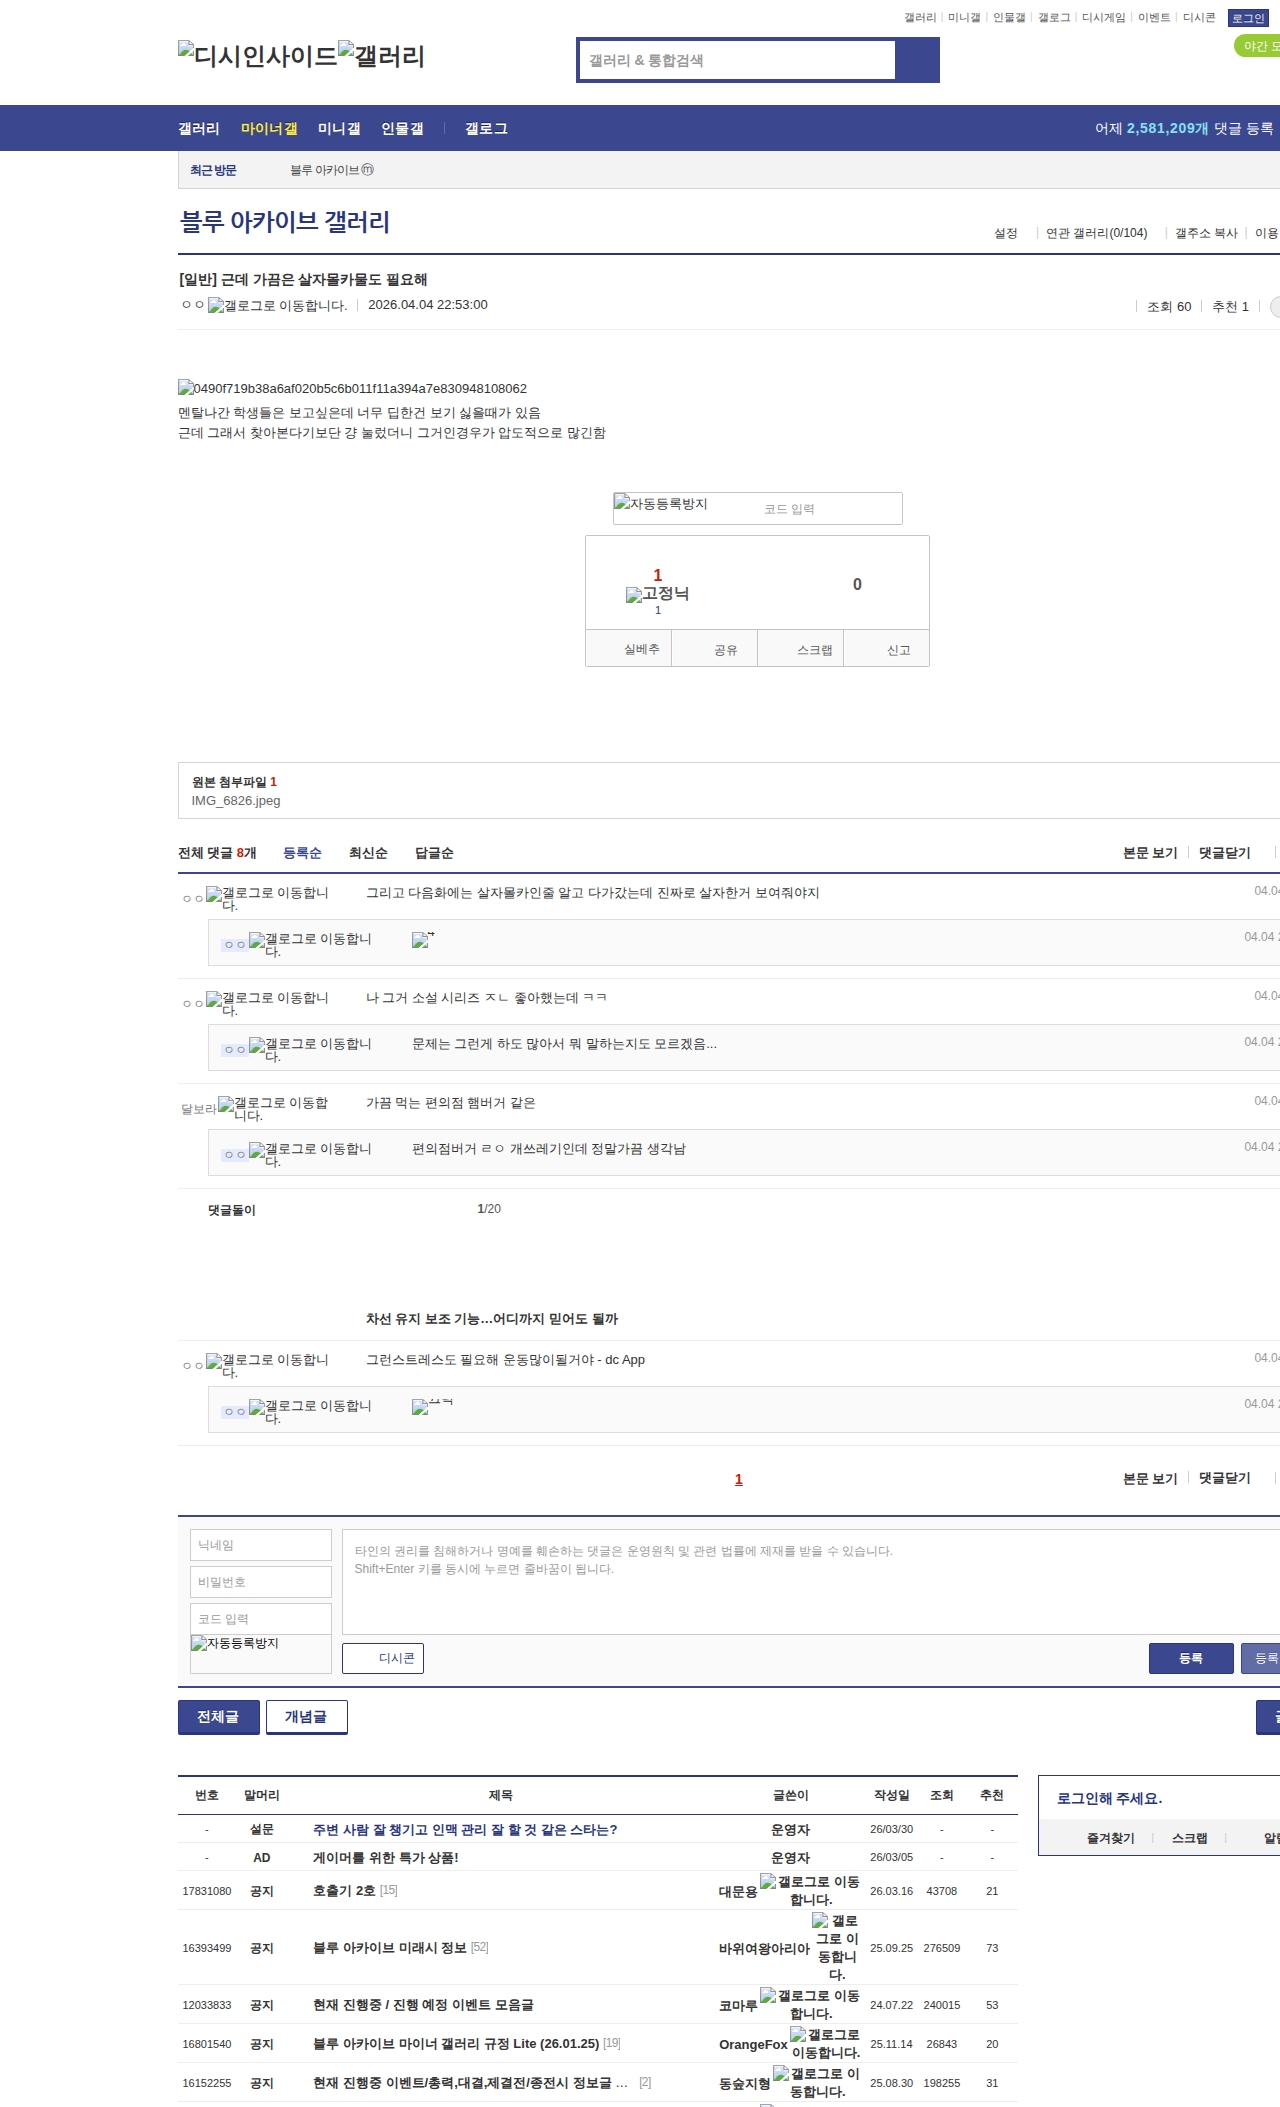The width and height of the screenshot is (1280, 2107).
Task: Toggle 댓글닫기 above the comment list
Action: tap(1224, 853)
